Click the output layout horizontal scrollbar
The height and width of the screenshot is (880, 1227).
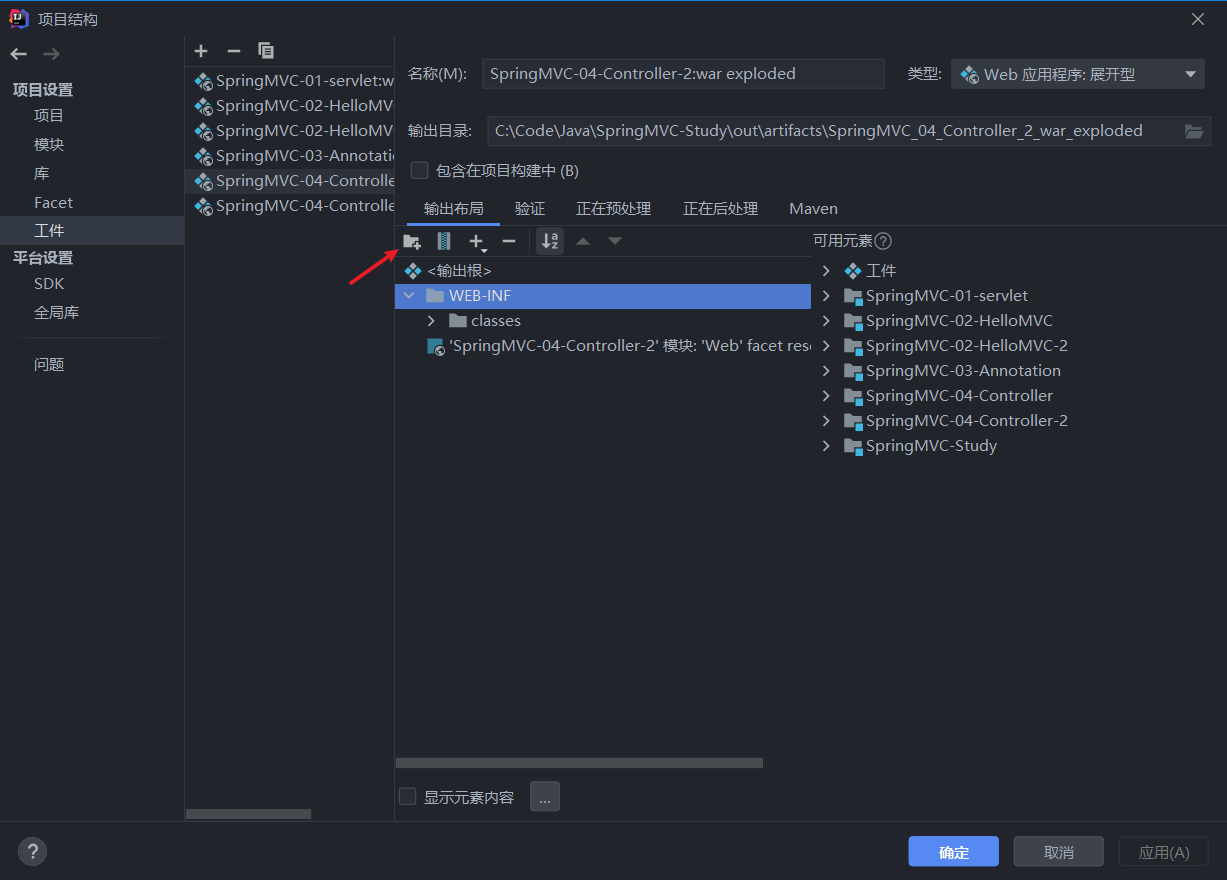(x=579, y=763)
